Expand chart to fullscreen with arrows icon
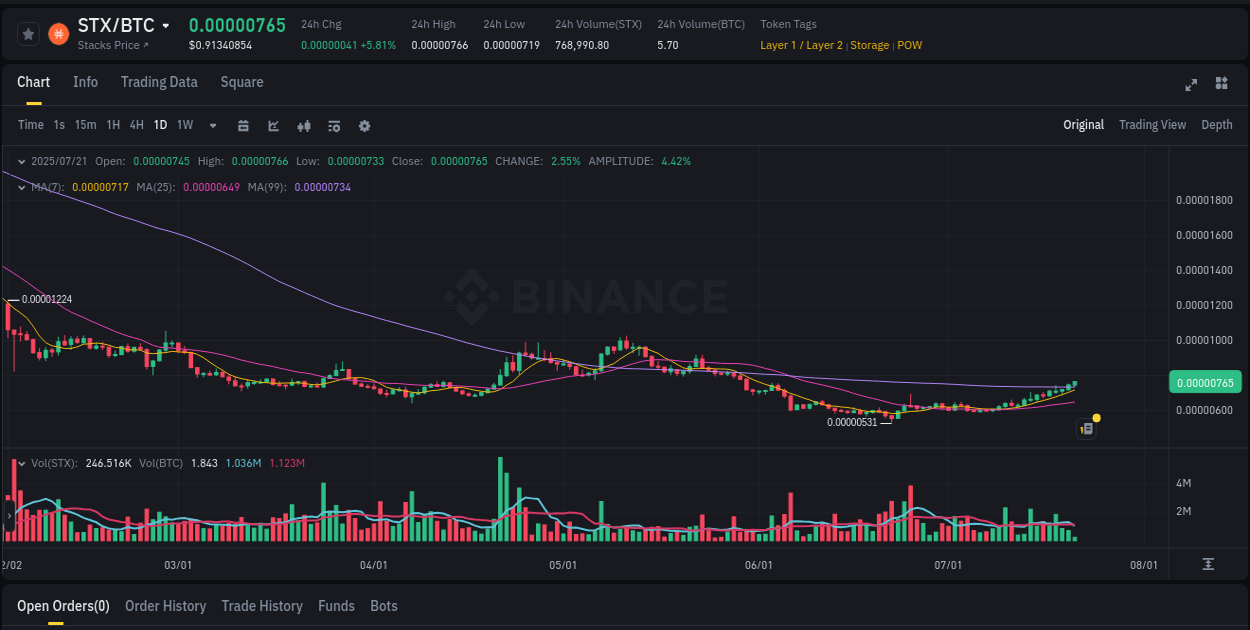 tap(1191, 85)
